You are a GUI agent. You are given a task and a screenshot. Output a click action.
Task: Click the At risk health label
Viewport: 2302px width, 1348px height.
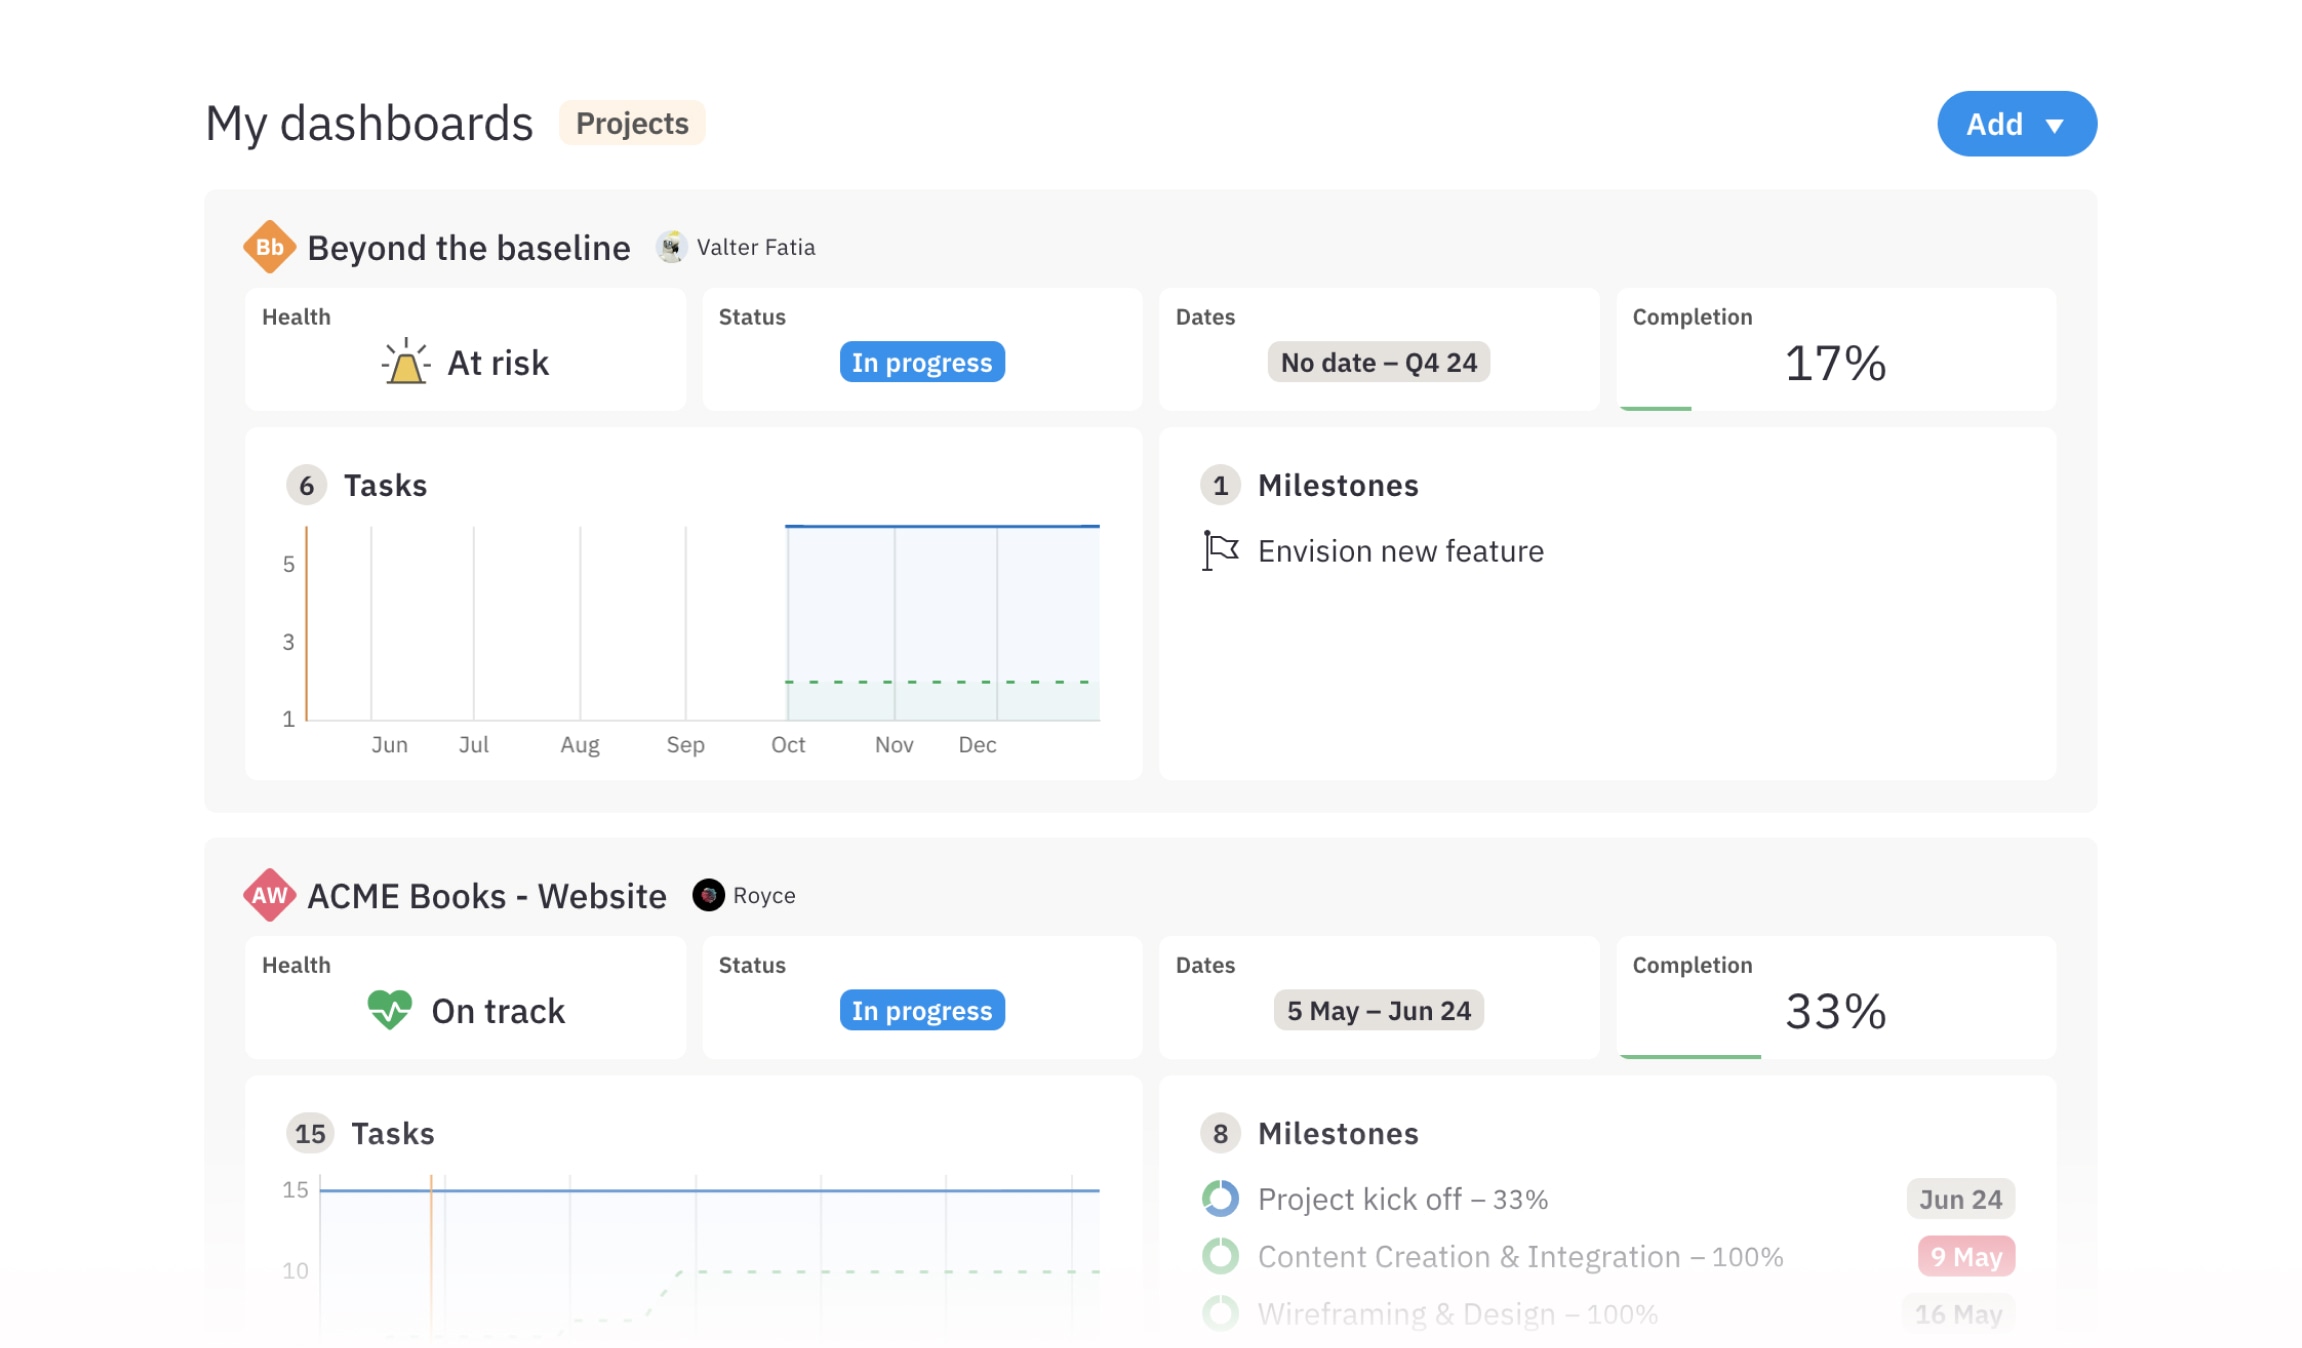pos(498,363)
